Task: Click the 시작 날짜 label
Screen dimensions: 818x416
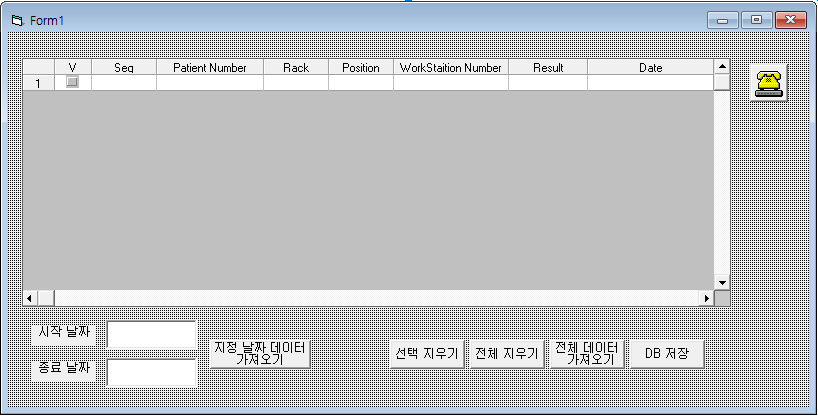Action: [64, 333]
